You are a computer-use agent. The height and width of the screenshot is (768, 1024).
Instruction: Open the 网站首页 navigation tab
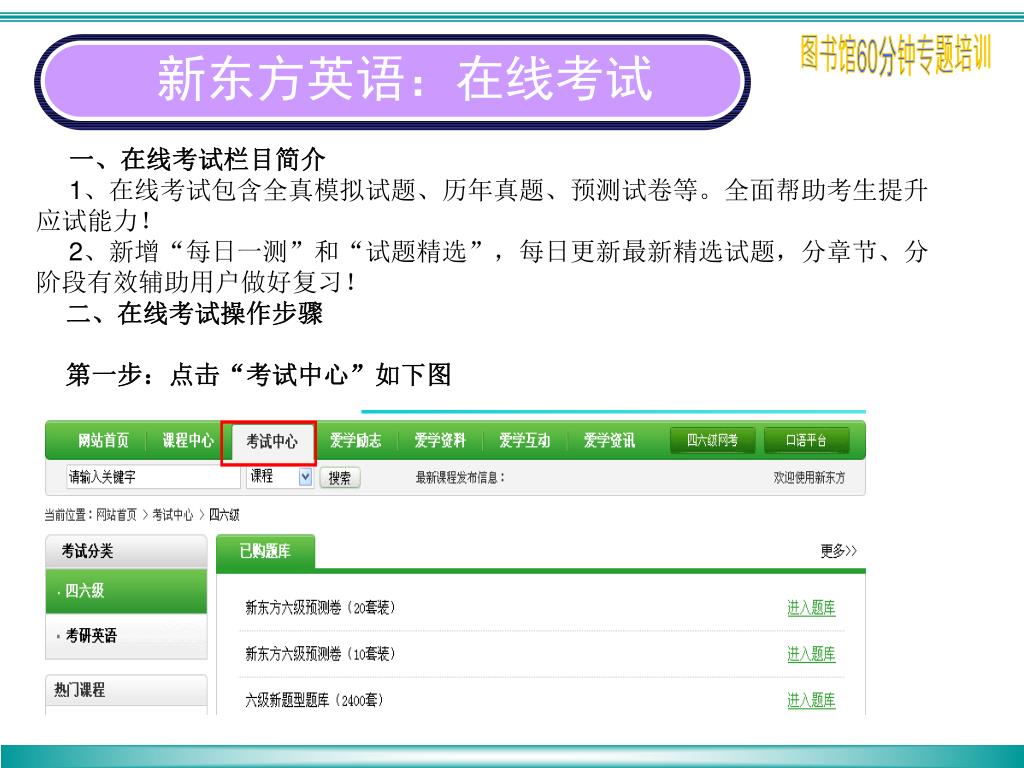[103, 440]
